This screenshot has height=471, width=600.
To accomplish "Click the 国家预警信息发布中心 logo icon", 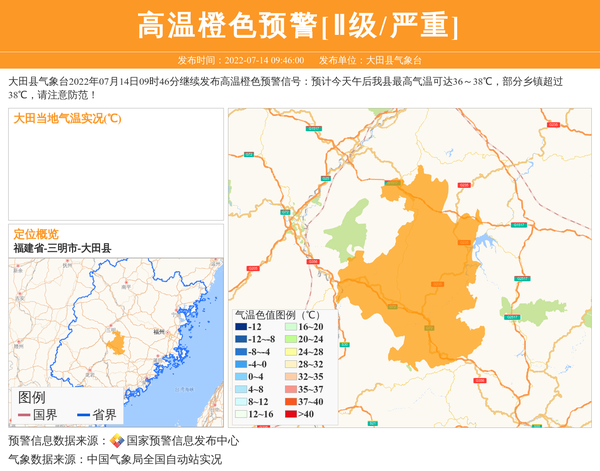I will 117,441.
